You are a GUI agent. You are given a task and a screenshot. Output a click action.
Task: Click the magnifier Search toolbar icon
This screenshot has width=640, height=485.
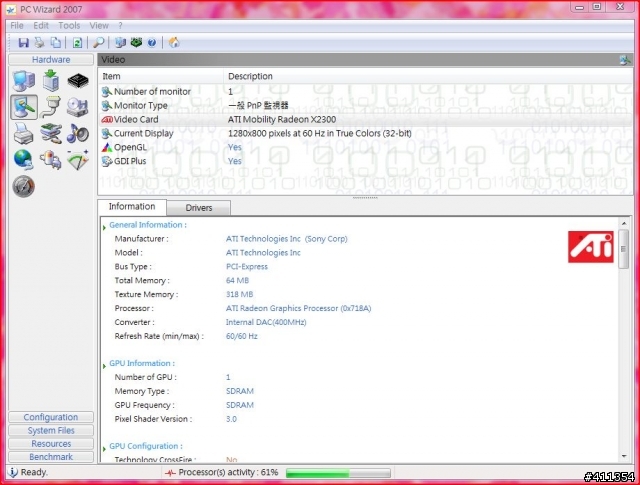coord(99,42)
